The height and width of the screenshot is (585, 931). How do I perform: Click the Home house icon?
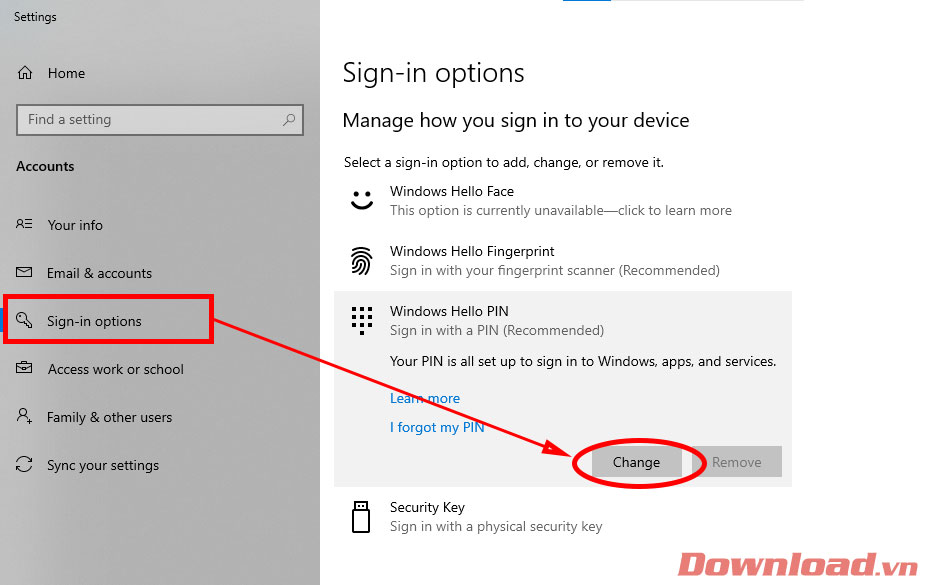pyautogui.click(x=26, y=73)
